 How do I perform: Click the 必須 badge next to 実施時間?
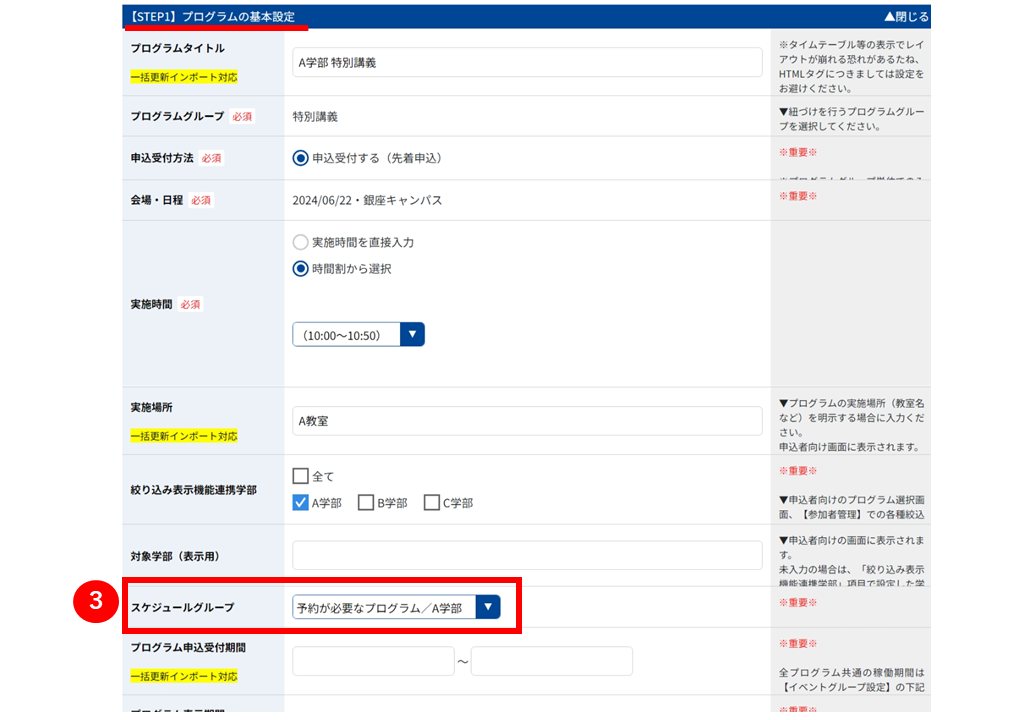click(191, 304)
